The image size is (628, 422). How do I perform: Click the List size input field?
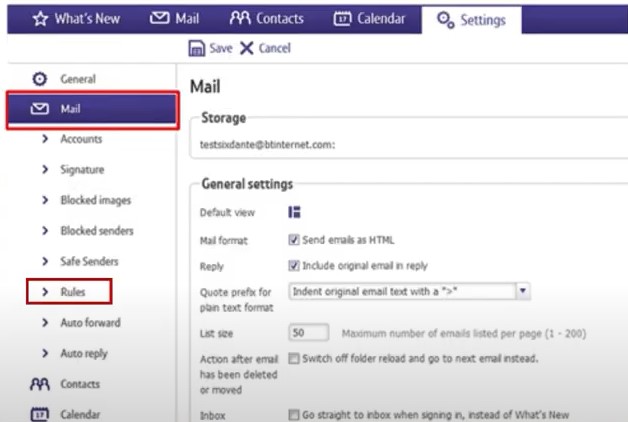pos(308,333)
